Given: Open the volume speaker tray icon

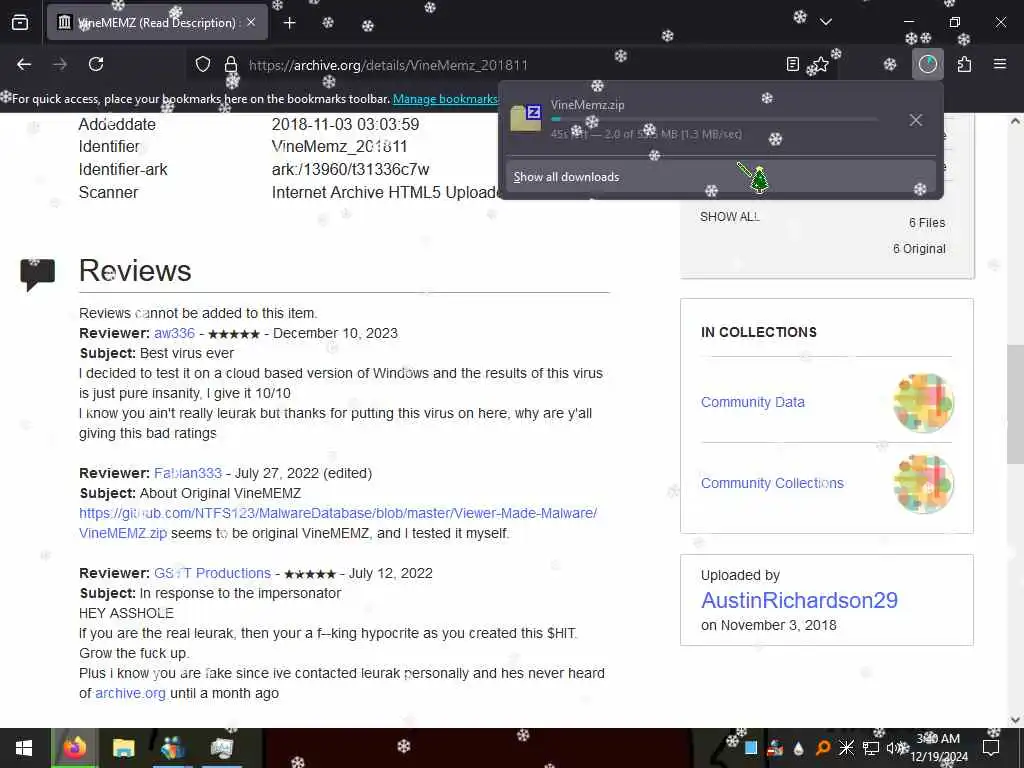Looking at the screenshot, I should 893,748.
